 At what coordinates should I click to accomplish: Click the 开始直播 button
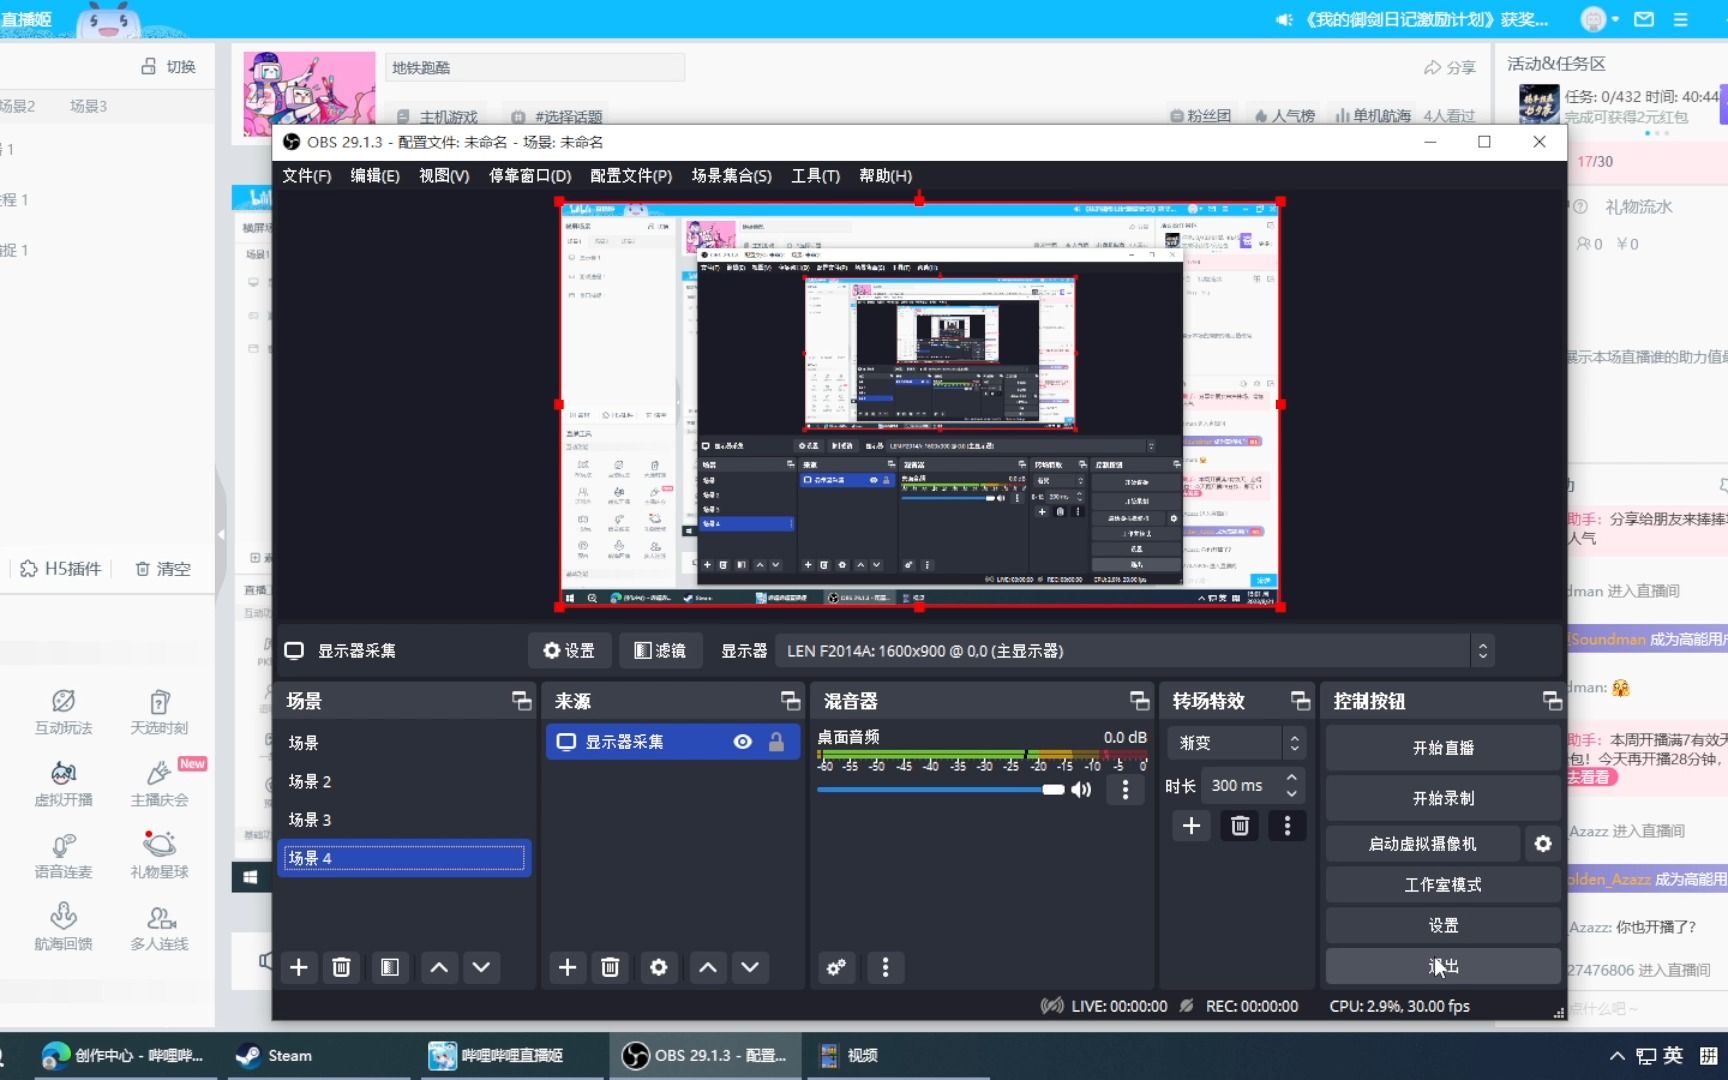1443,747
